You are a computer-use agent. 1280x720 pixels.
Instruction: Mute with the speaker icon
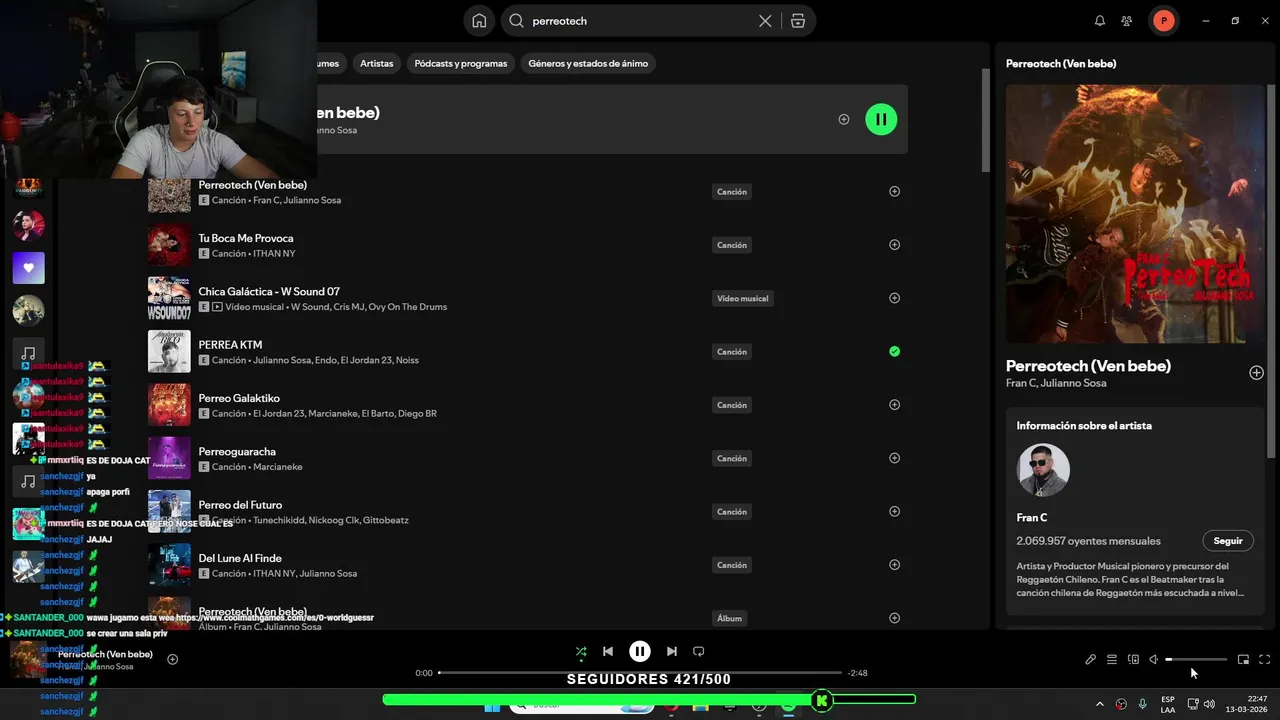pos(1154,660)
